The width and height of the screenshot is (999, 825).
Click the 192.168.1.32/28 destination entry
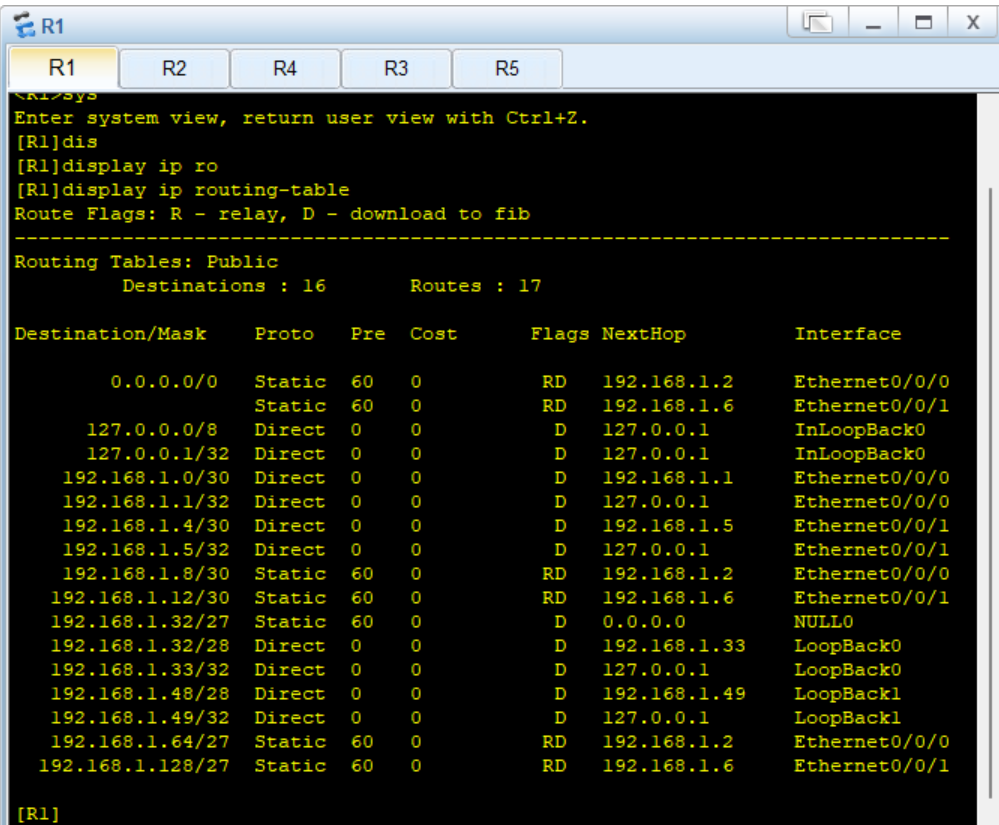140,645
